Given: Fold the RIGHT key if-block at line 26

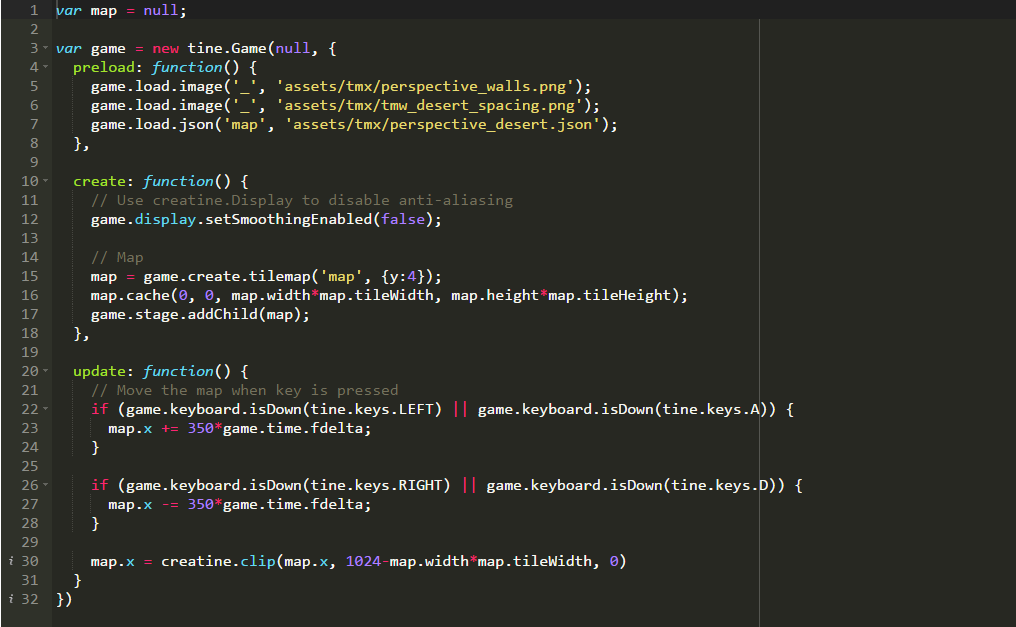Looking at the screenshot, I should (x=46, y=485).
